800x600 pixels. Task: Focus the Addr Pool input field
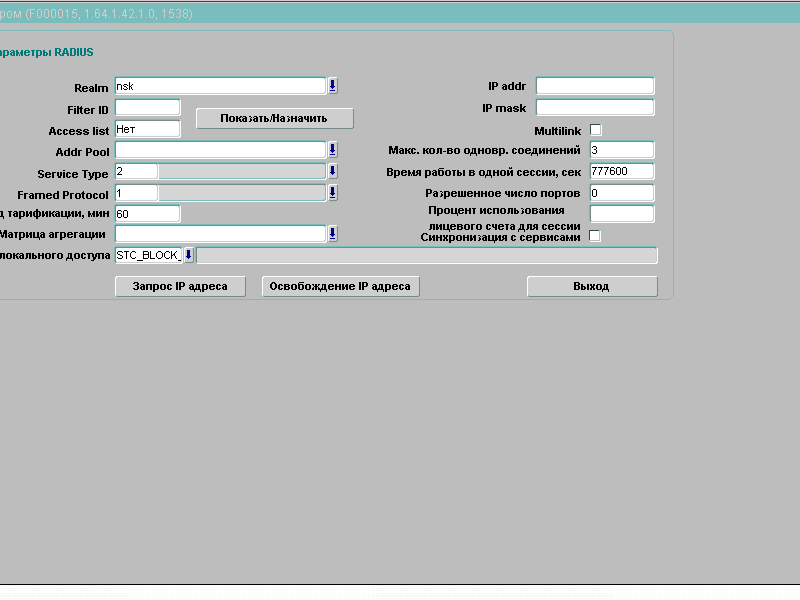tap(220, 150)
